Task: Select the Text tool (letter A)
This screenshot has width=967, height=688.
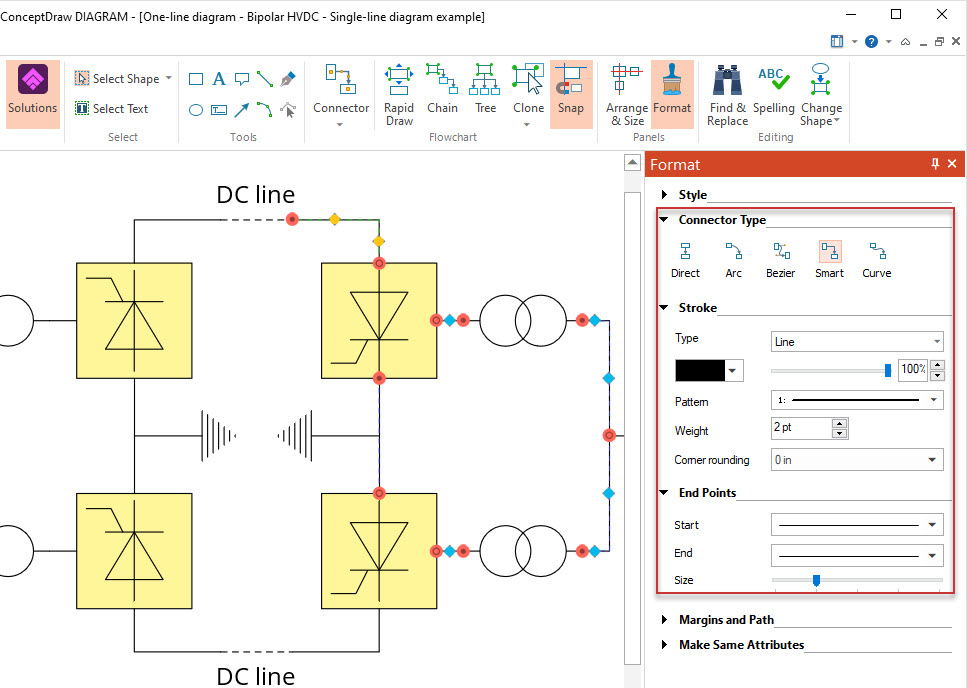Action: 219,79
